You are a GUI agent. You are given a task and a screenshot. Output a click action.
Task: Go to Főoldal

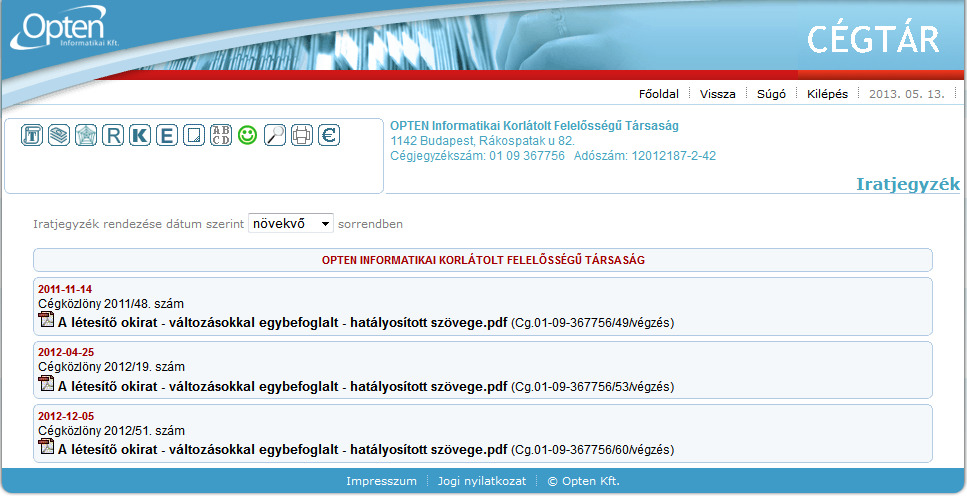point(659,94)
